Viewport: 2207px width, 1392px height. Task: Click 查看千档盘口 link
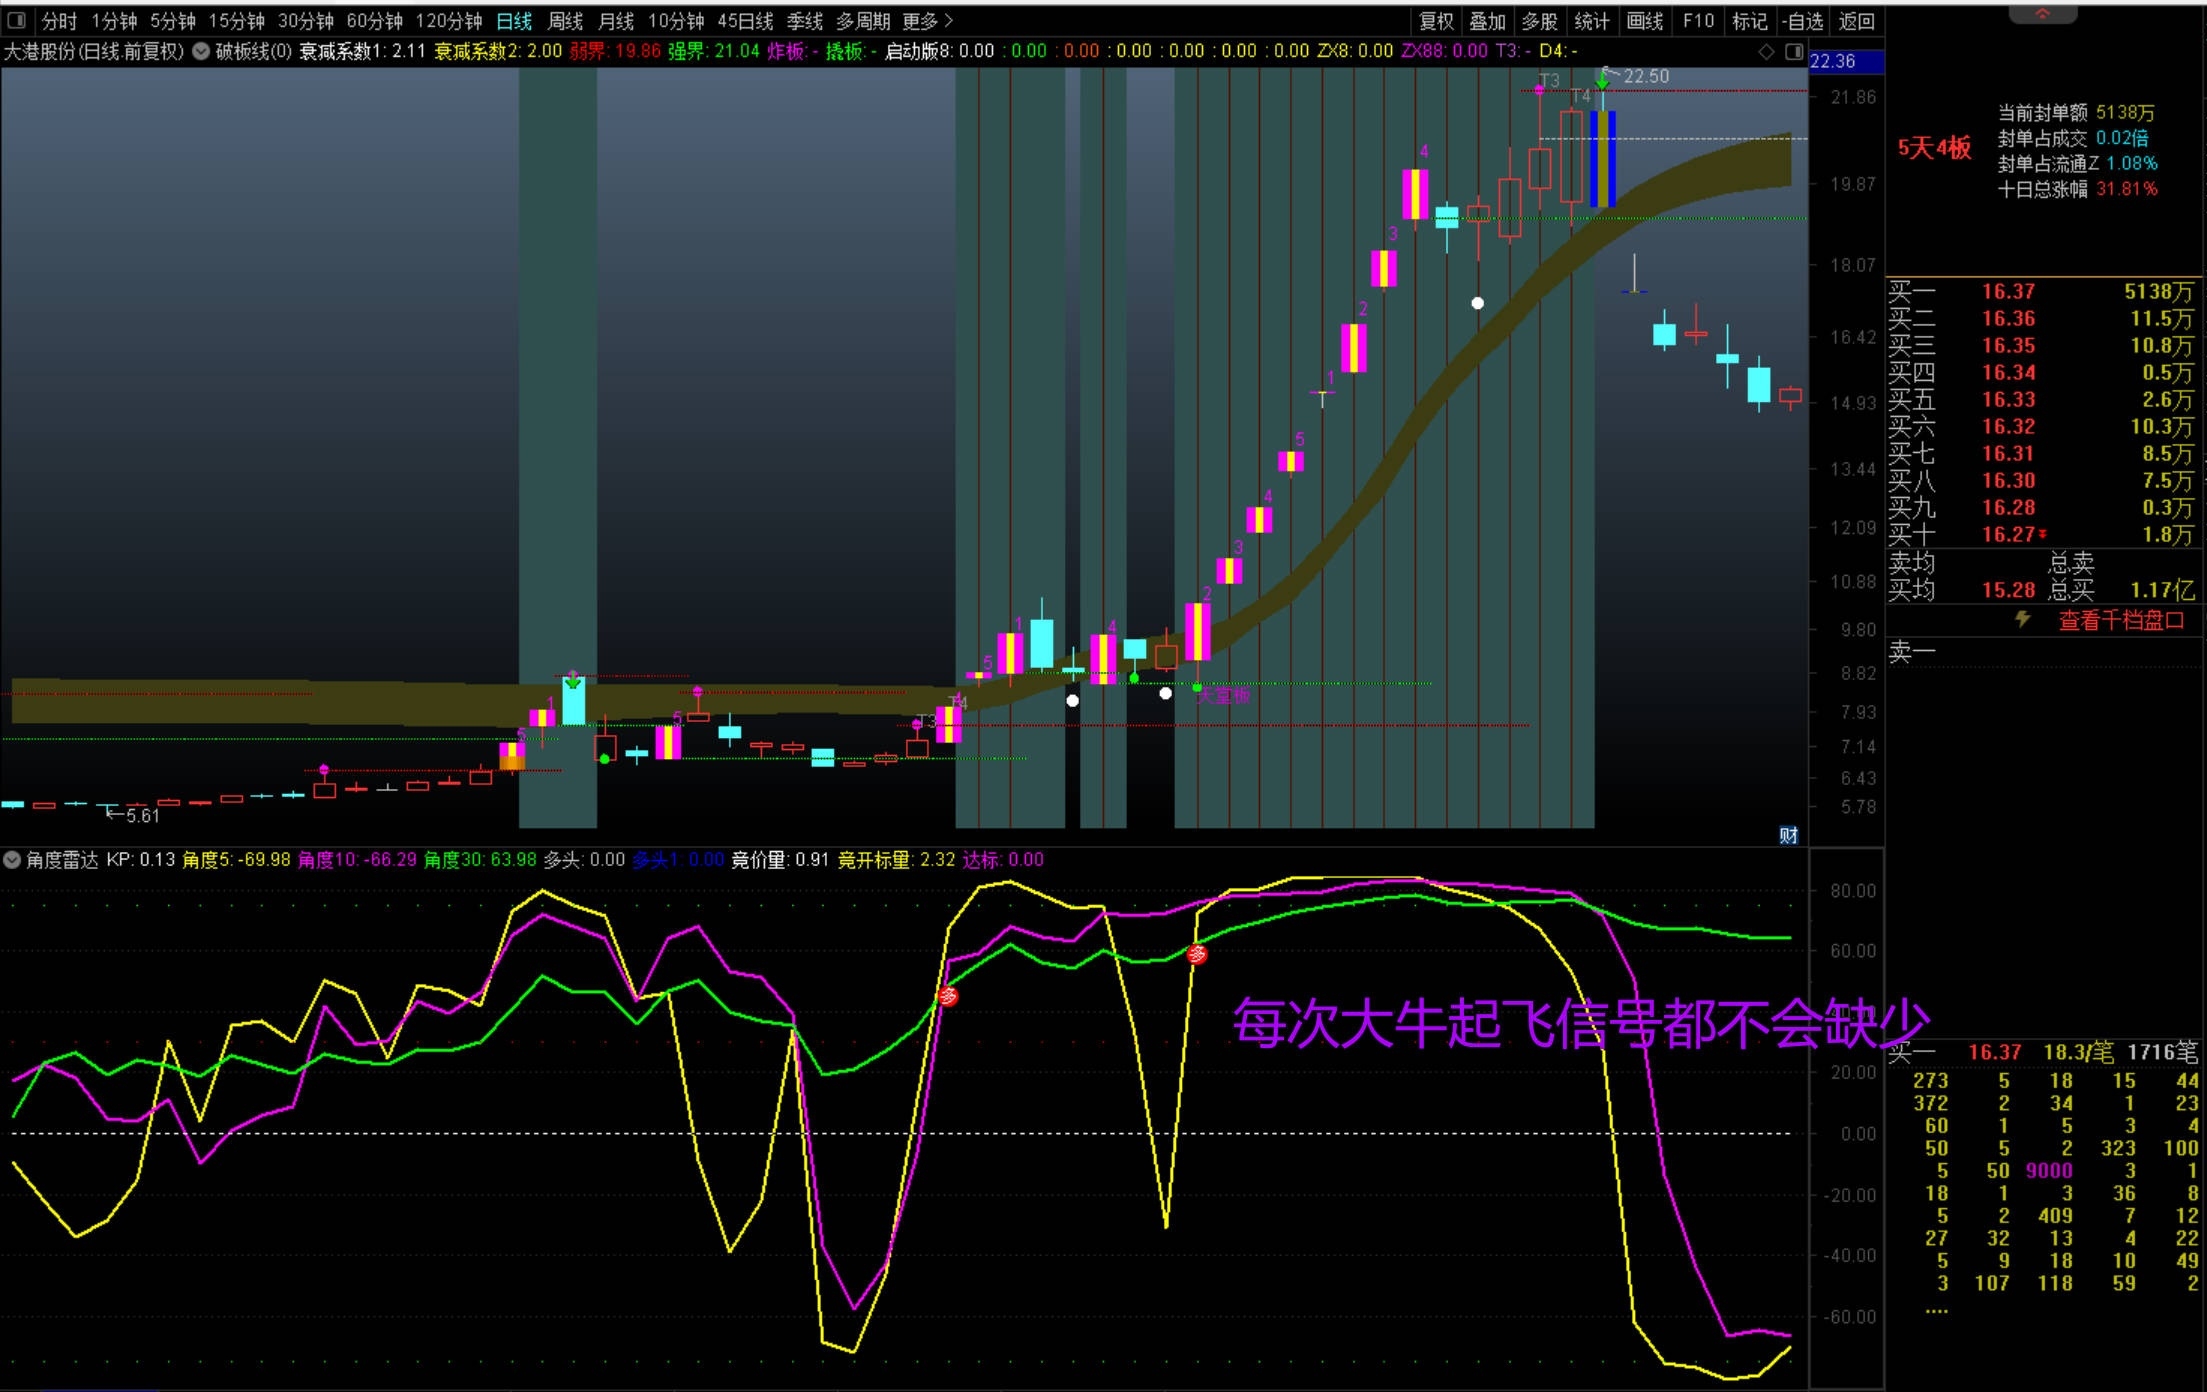click(2120, 621)
